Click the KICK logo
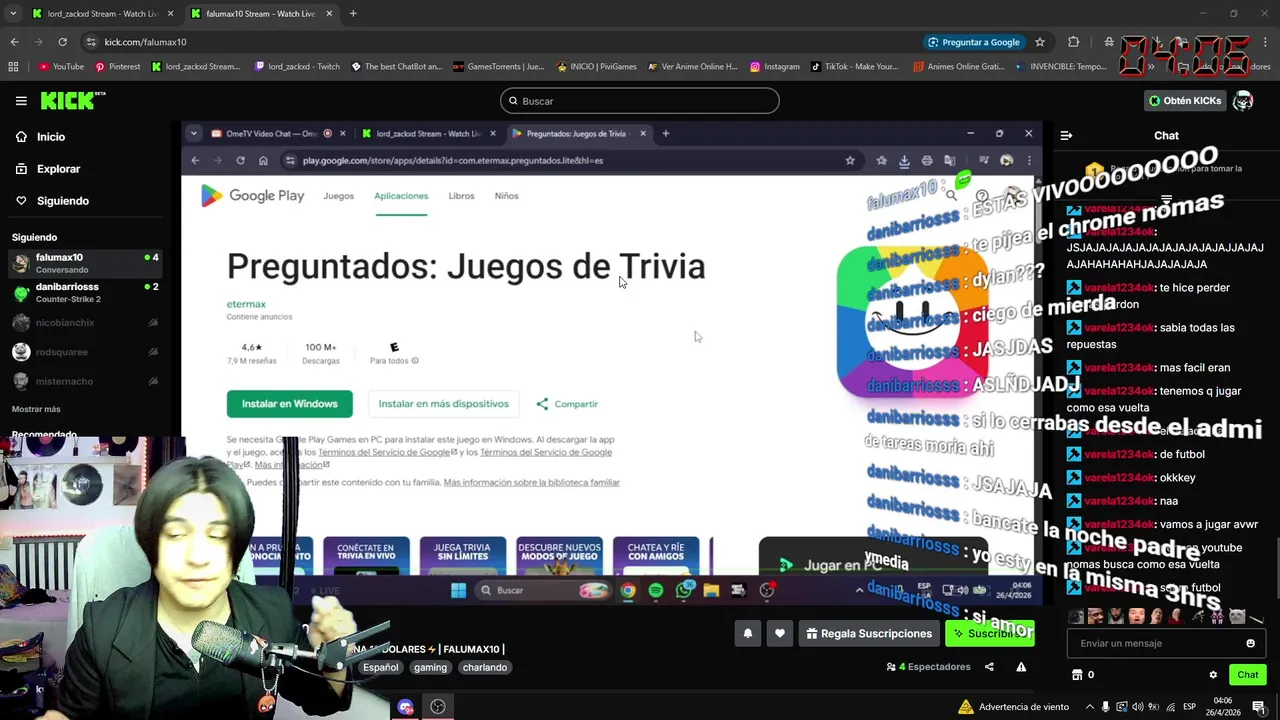The height and width of the screenshot is (720, 1280). click(72, 100)
